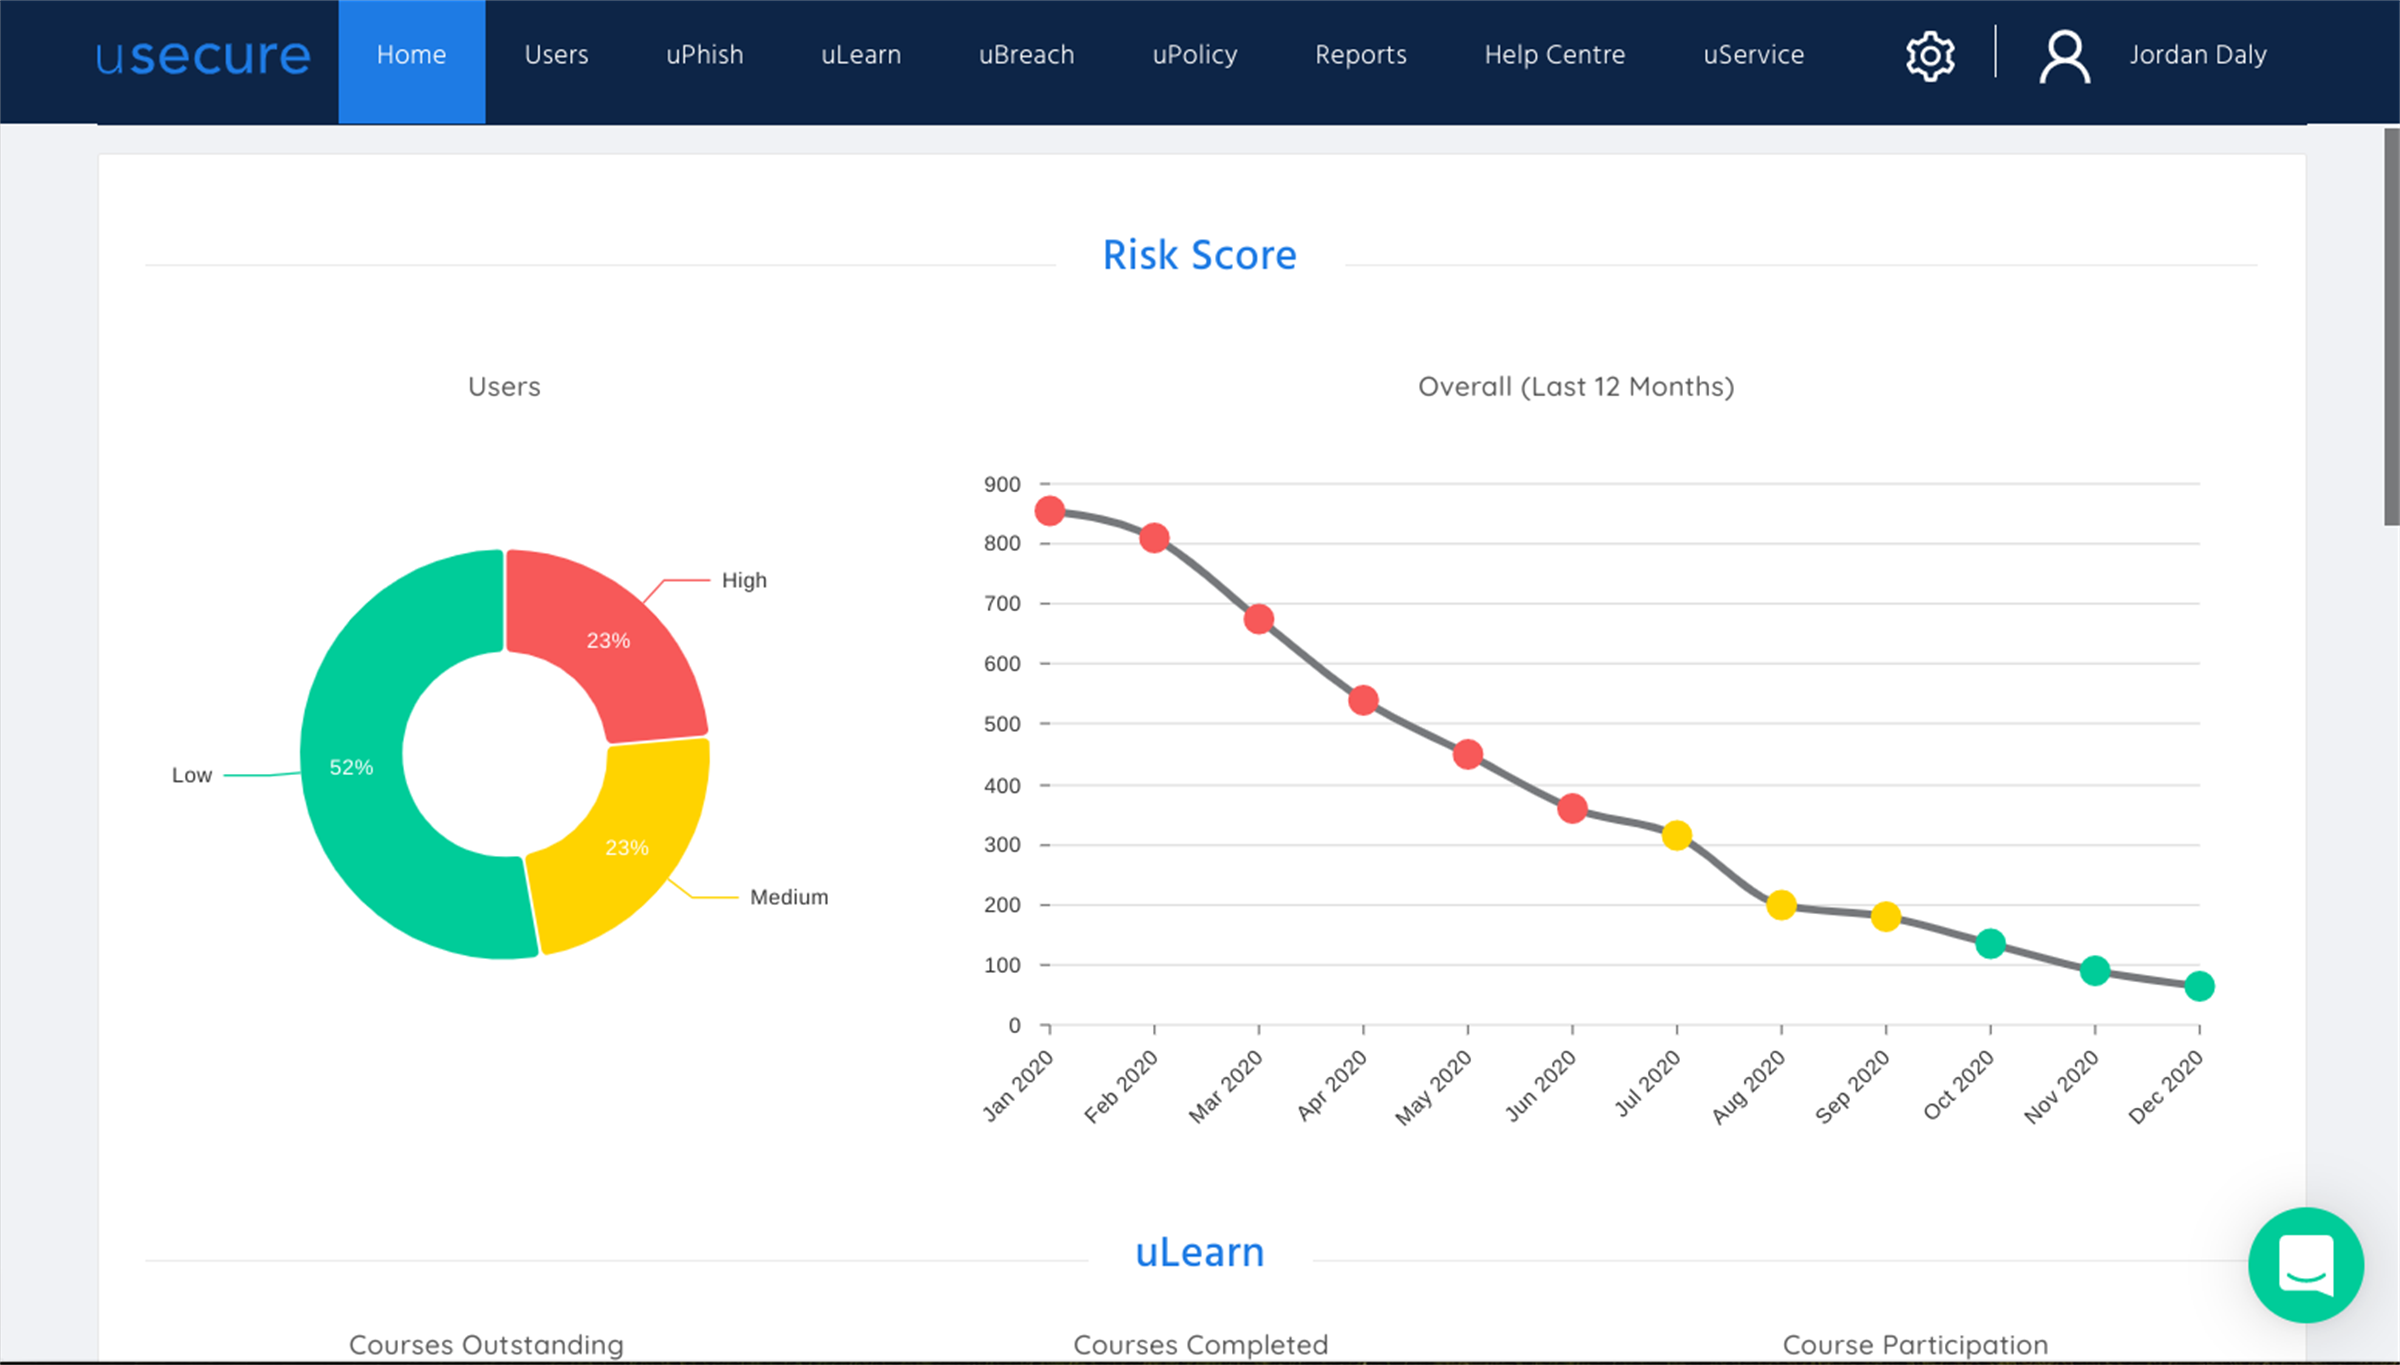Select the Dec 2020 data point
The width and height of the screenshot is (2400, 1365).
[2199, 986]
